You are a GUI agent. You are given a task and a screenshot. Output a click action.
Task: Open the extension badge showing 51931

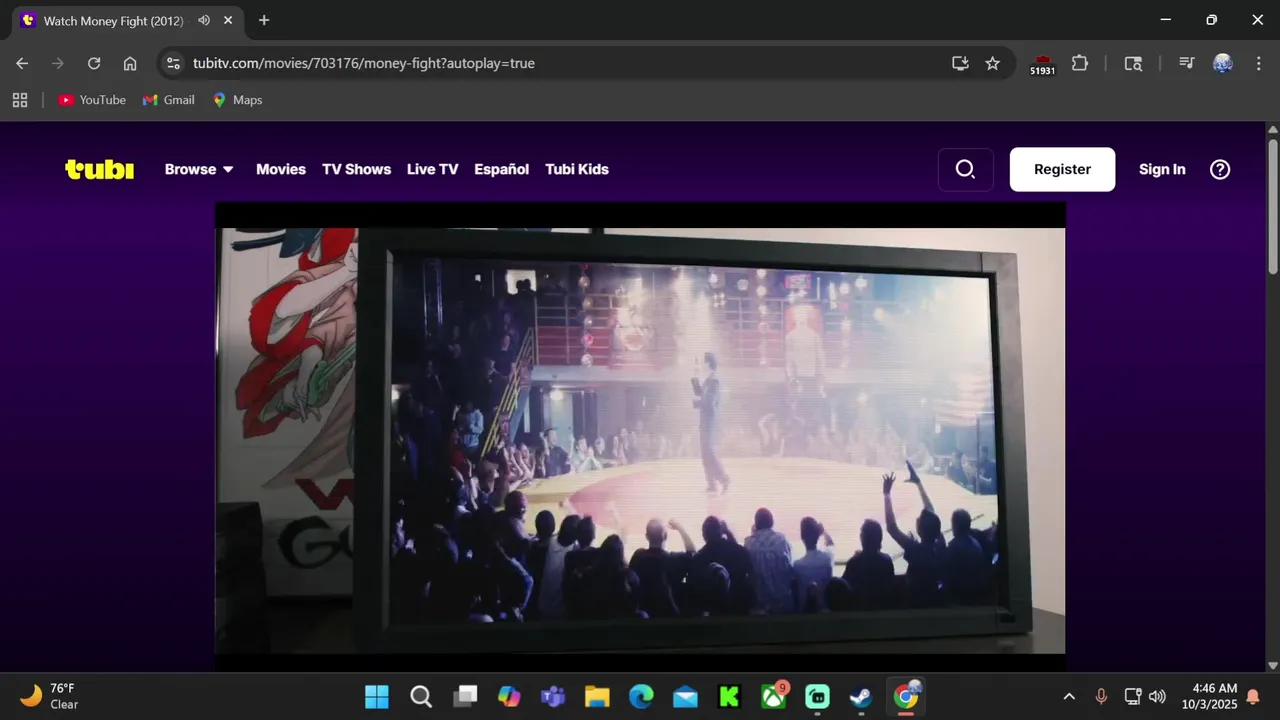coord(1043,64)
